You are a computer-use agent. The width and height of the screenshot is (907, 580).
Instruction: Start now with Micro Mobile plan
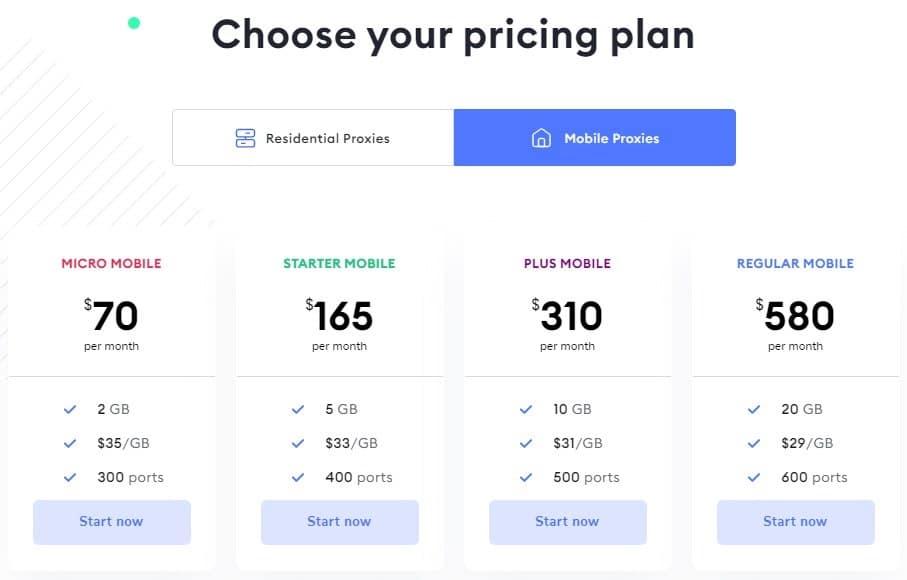pos(112,522)
